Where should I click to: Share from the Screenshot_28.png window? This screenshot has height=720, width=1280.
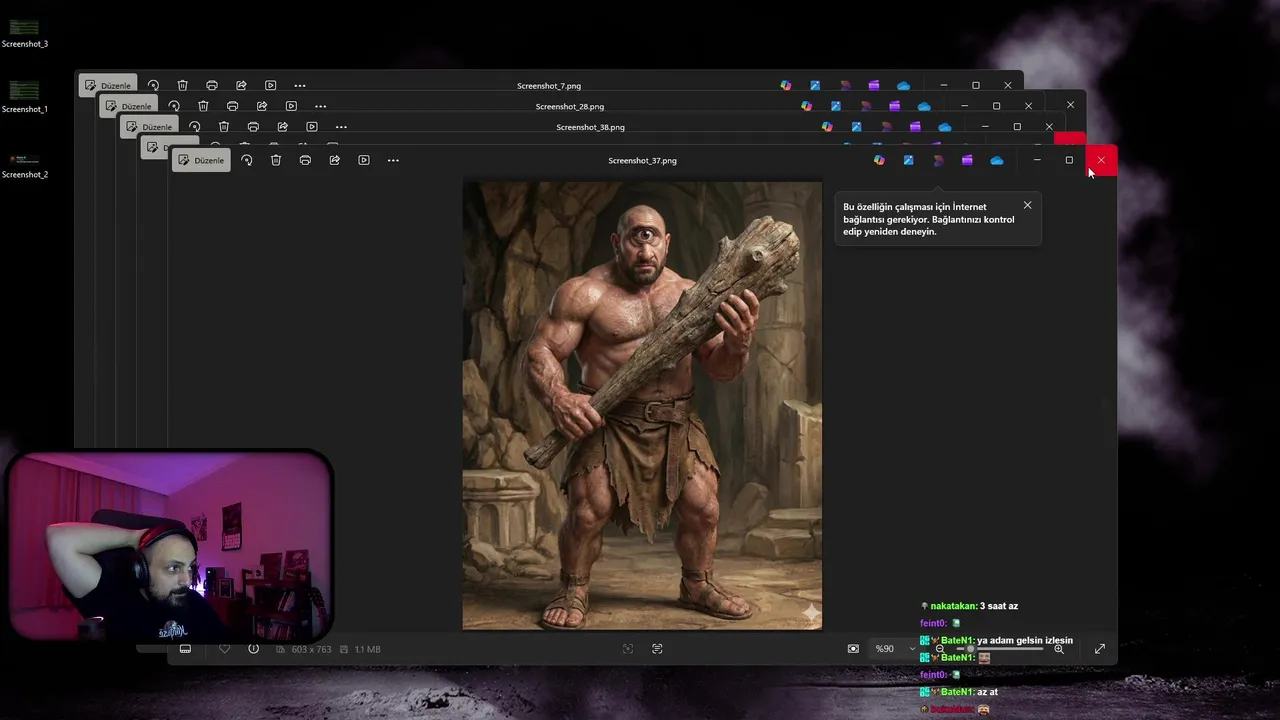coord(262,106)
